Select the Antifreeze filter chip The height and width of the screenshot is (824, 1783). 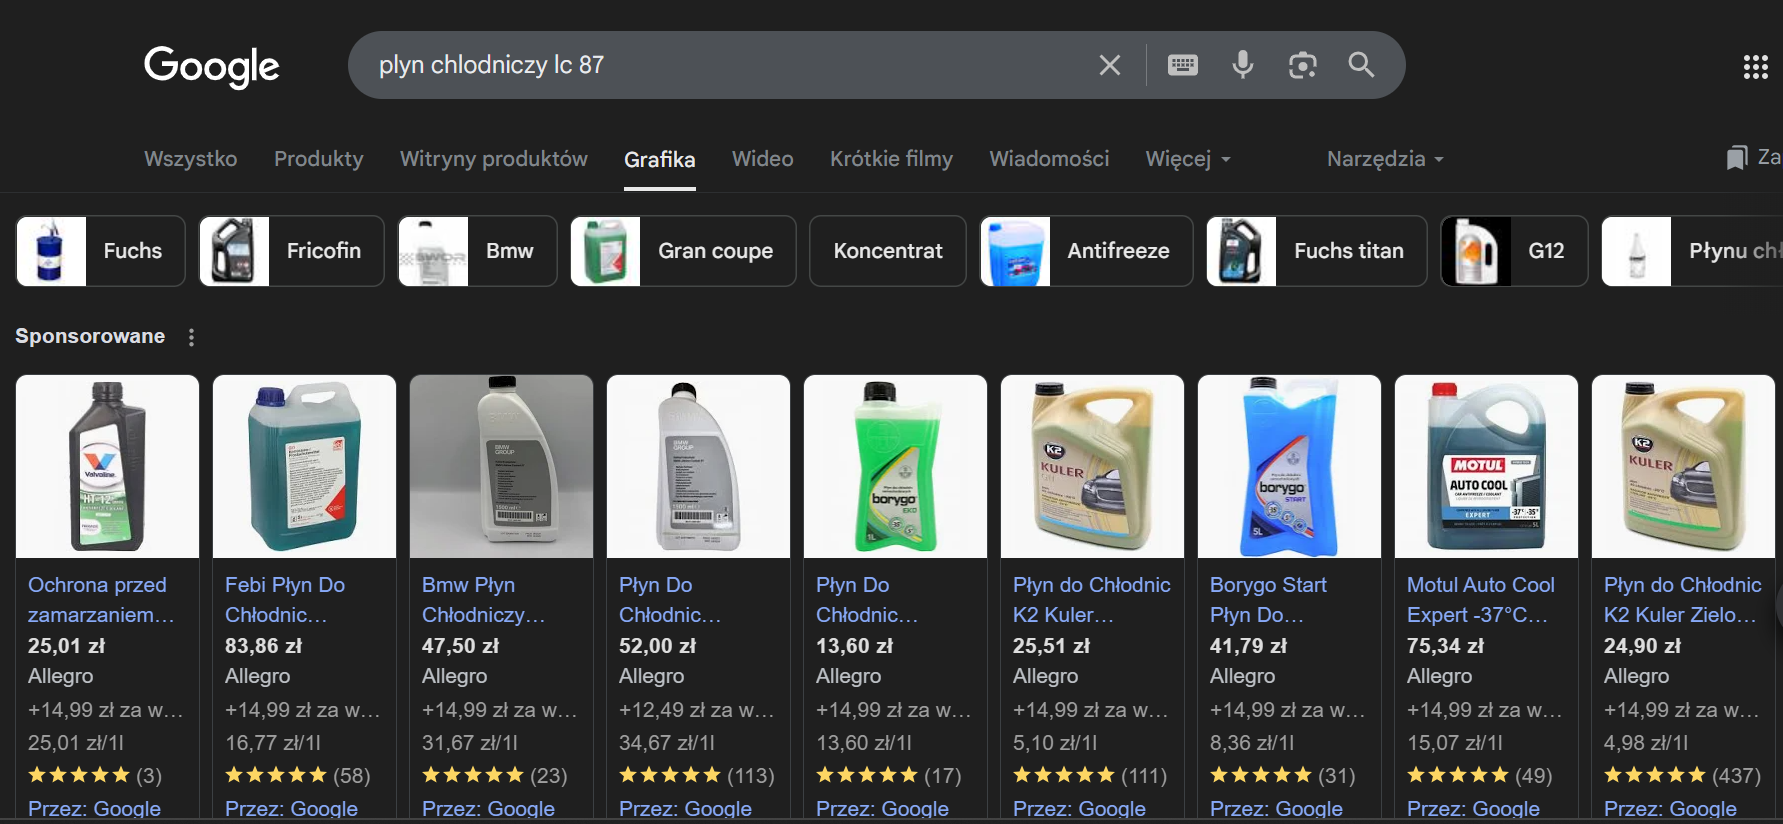[x=1087, y=251]
